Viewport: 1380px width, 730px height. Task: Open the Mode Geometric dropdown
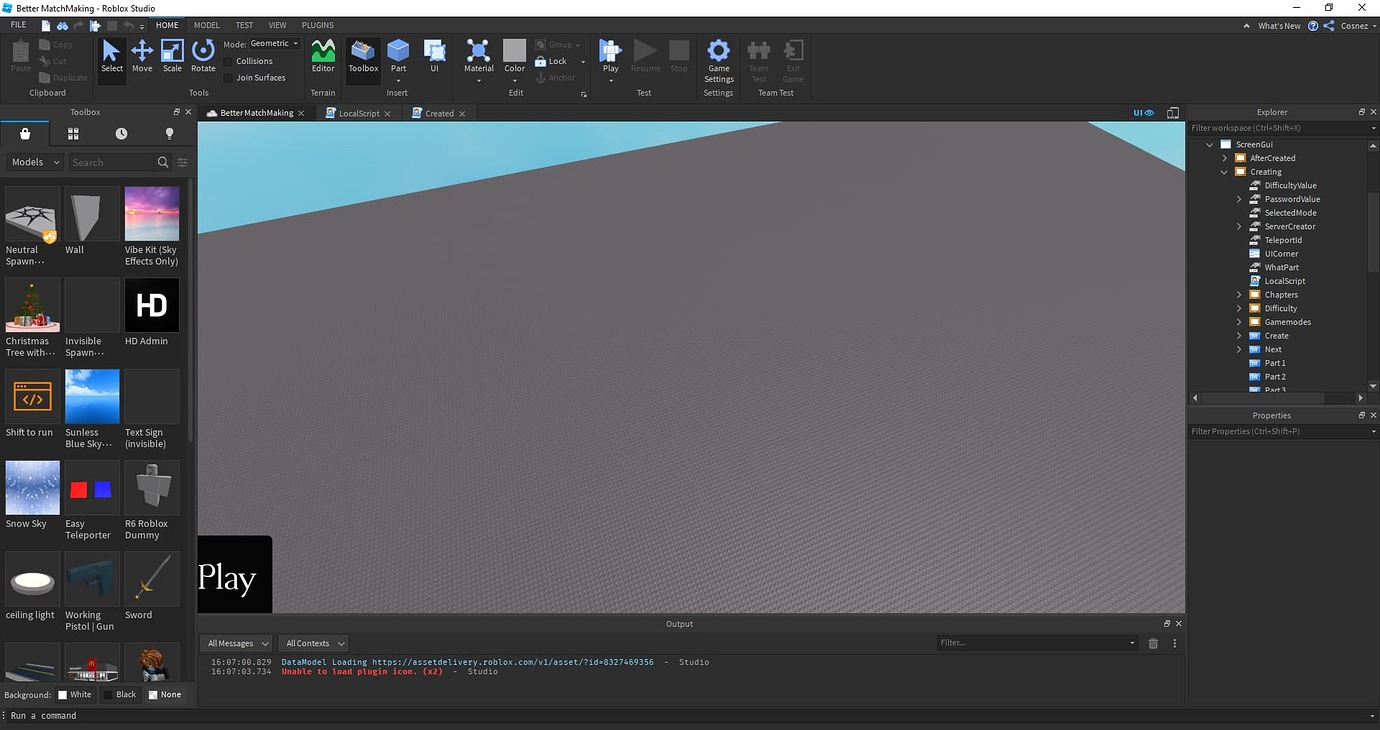click(274, 44)
